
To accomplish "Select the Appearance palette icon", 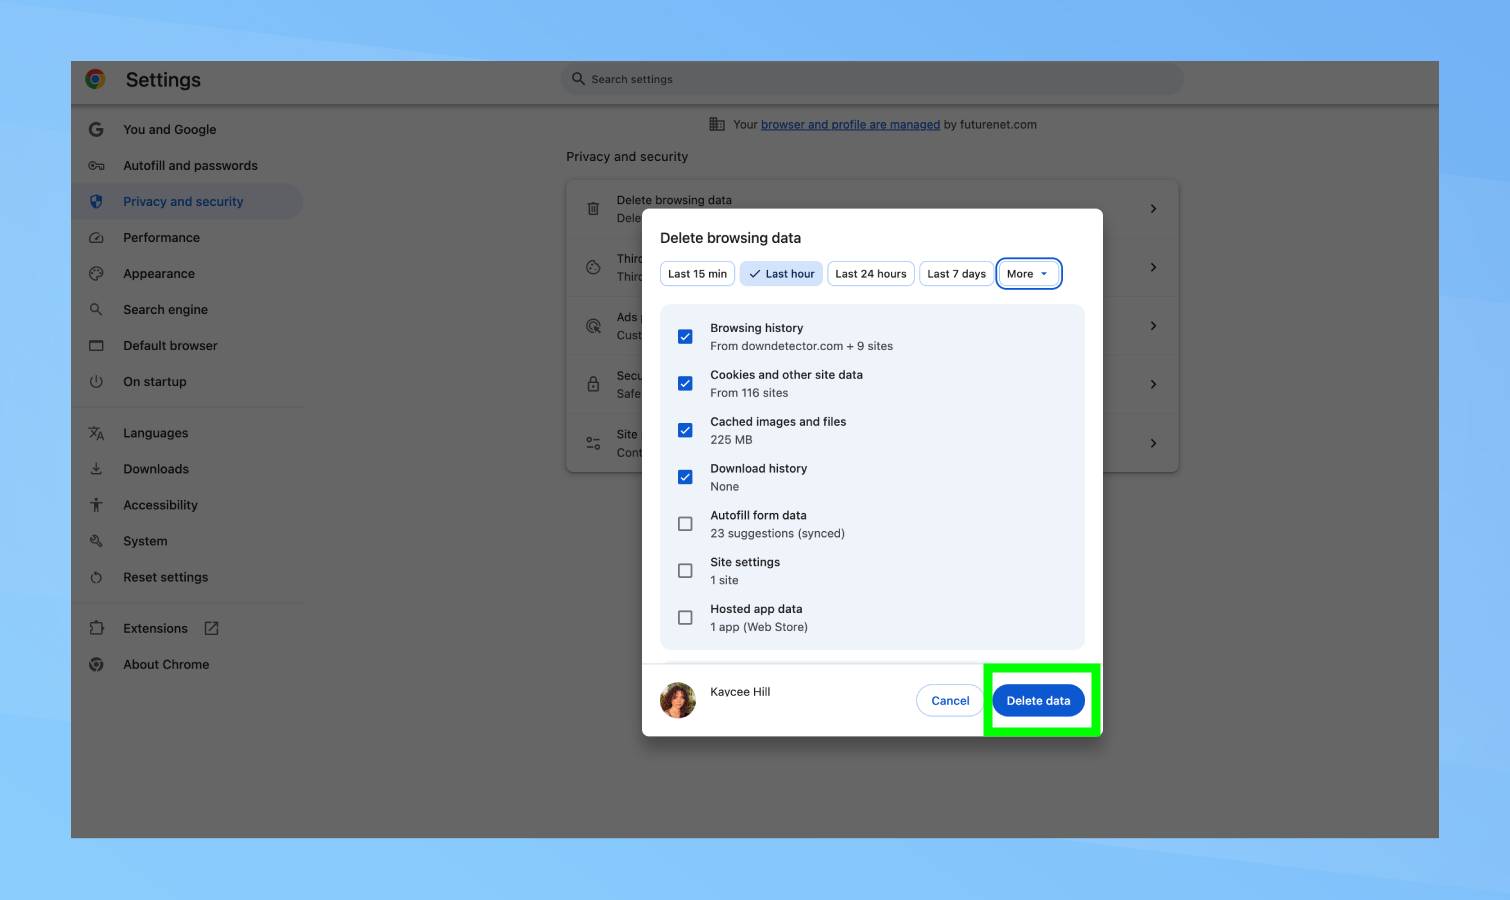I will 96,274.
